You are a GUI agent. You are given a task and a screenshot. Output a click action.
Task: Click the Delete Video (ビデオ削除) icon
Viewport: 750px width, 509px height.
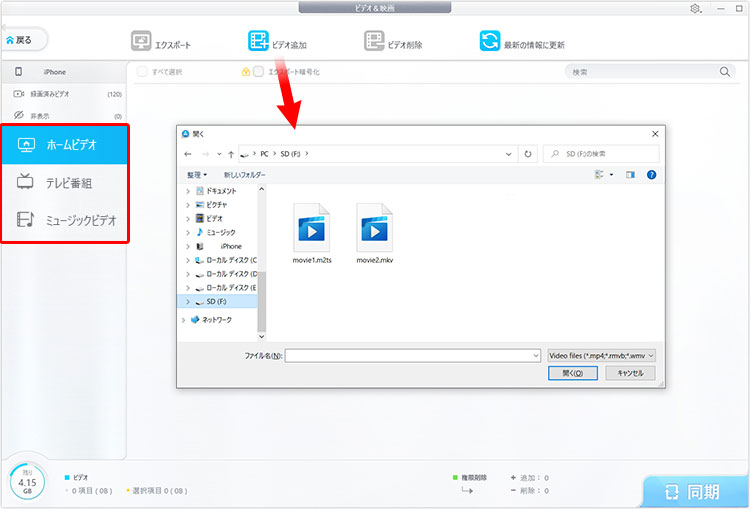point(374,41)
